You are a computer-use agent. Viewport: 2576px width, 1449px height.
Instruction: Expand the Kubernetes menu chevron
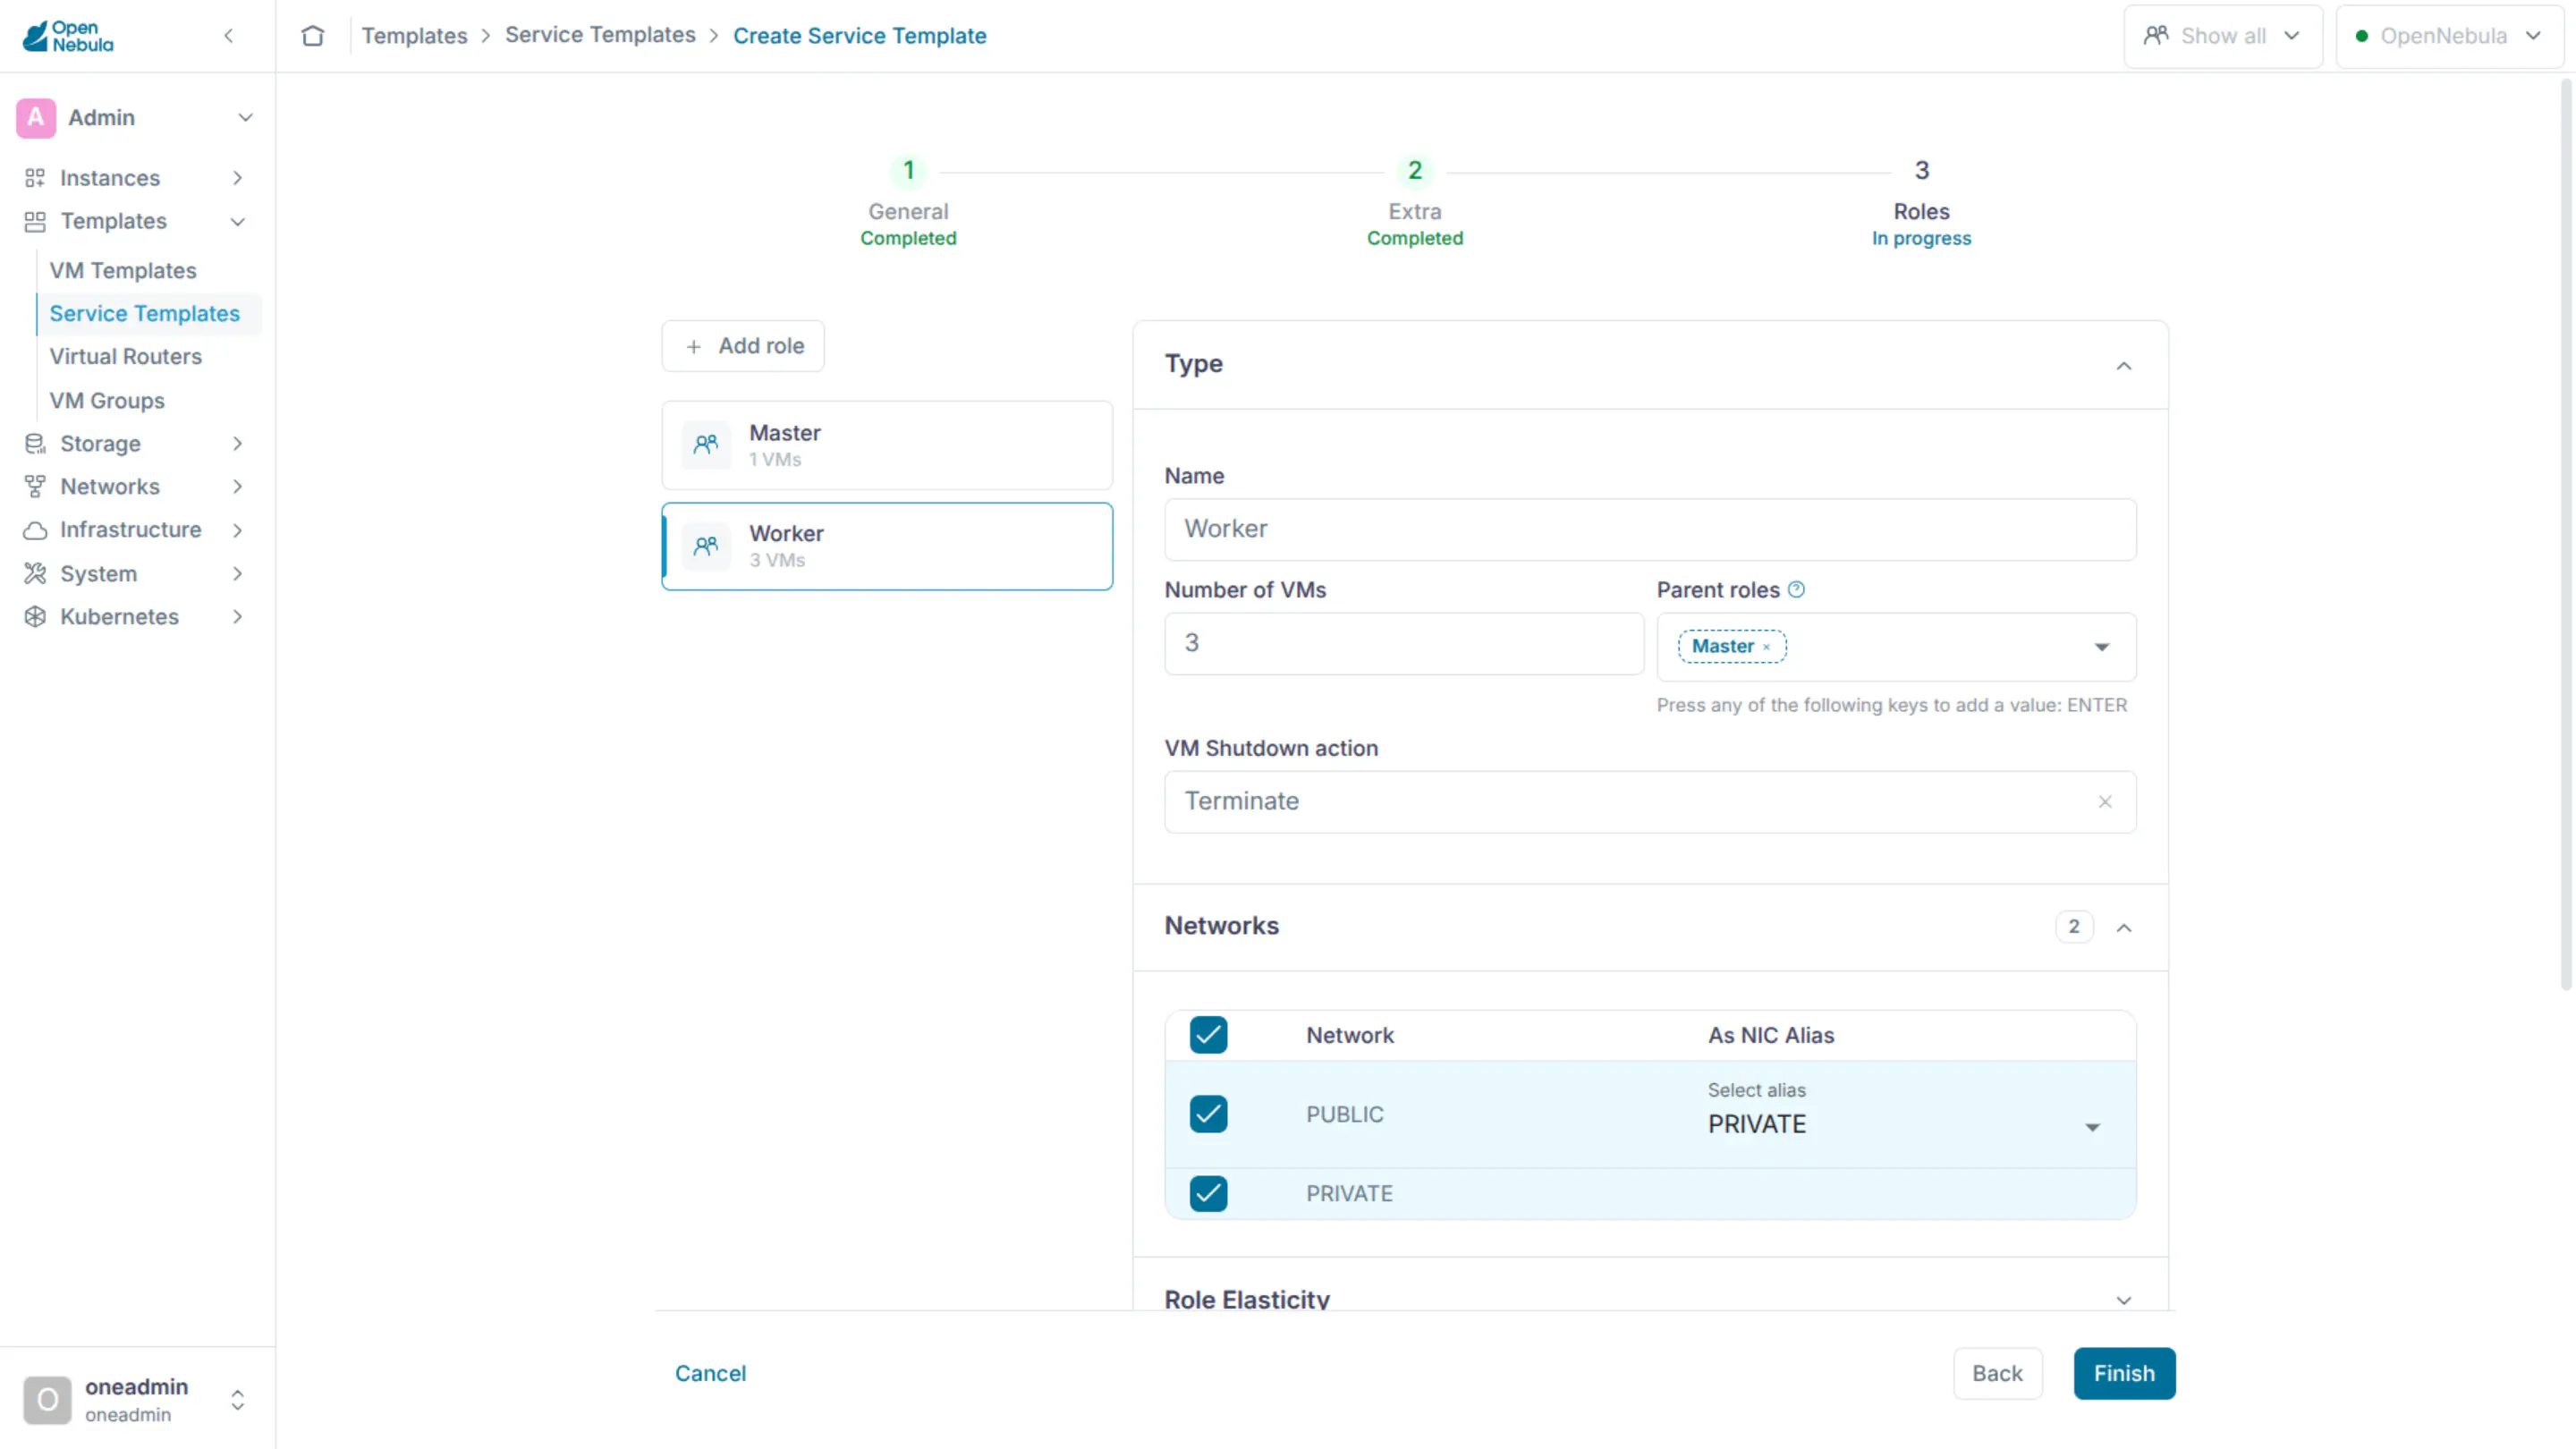pos(237,616)
